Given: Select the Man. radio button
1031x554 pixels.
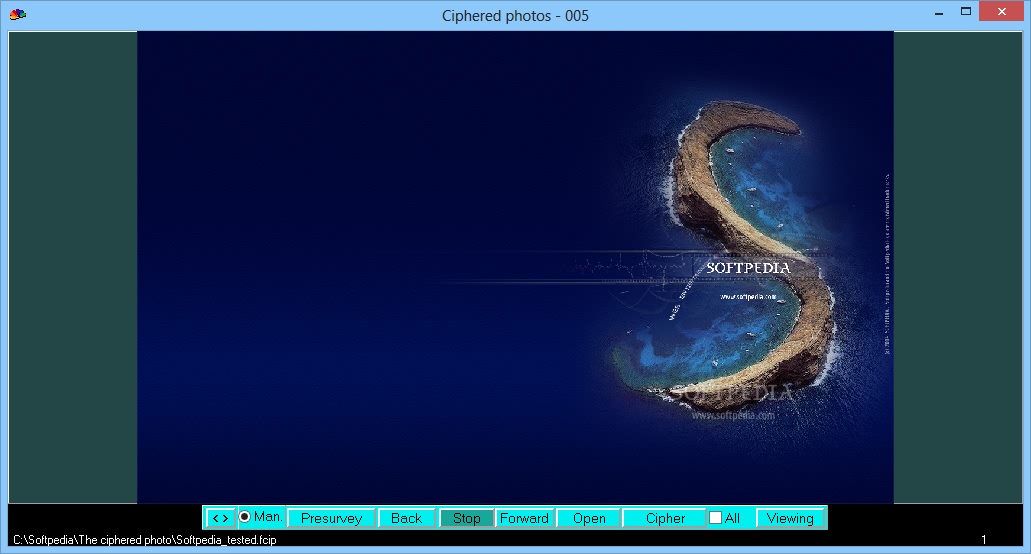Looking at the screenshot, I should coord(245,517).
